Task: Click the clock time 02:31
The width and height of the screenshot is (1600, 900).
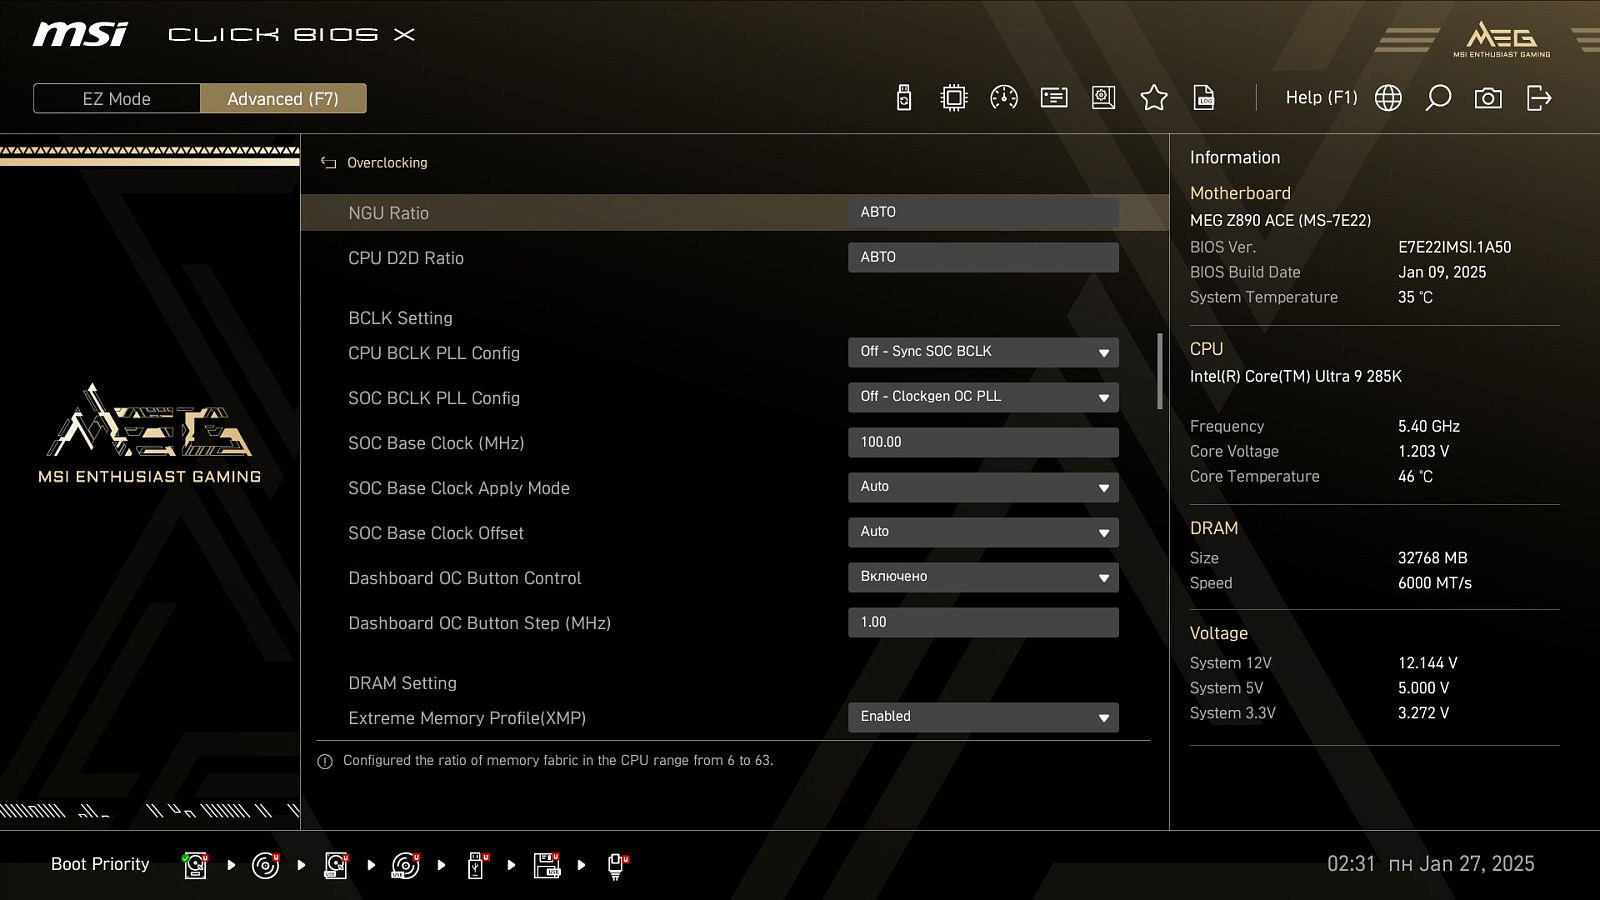Action: (x=1351, y=864)
